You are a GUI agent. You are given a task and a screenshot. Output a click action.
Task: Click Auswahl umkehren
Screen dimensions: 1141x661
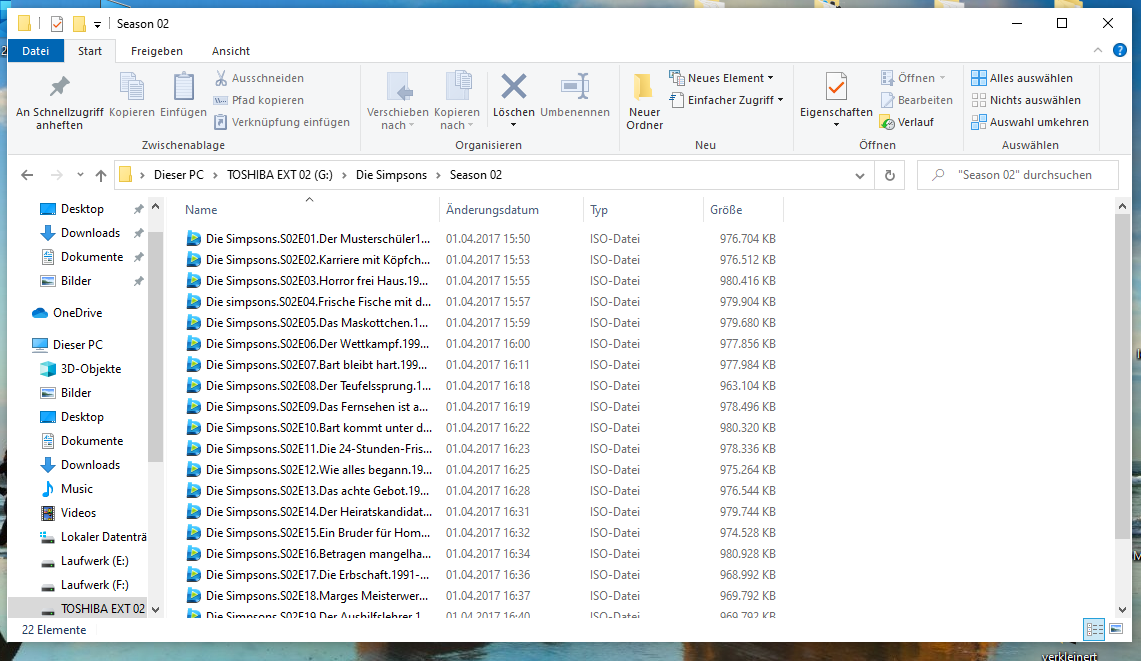1030,122
